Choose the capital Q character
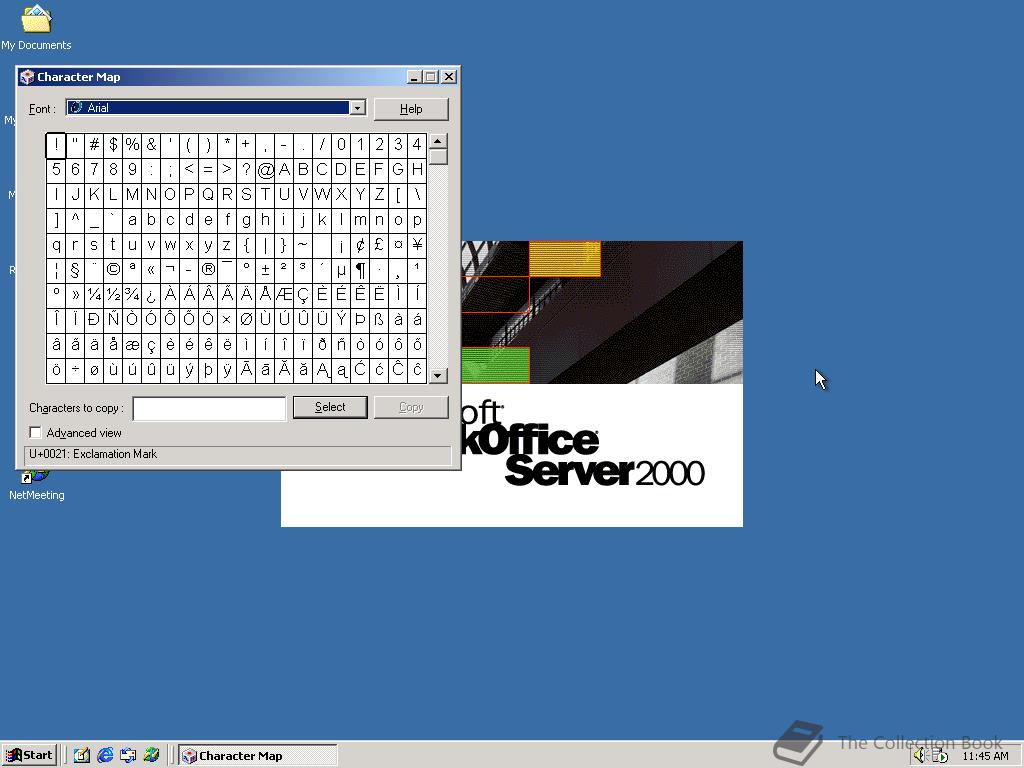1024x768 pixels. click(x=208, y=195)
